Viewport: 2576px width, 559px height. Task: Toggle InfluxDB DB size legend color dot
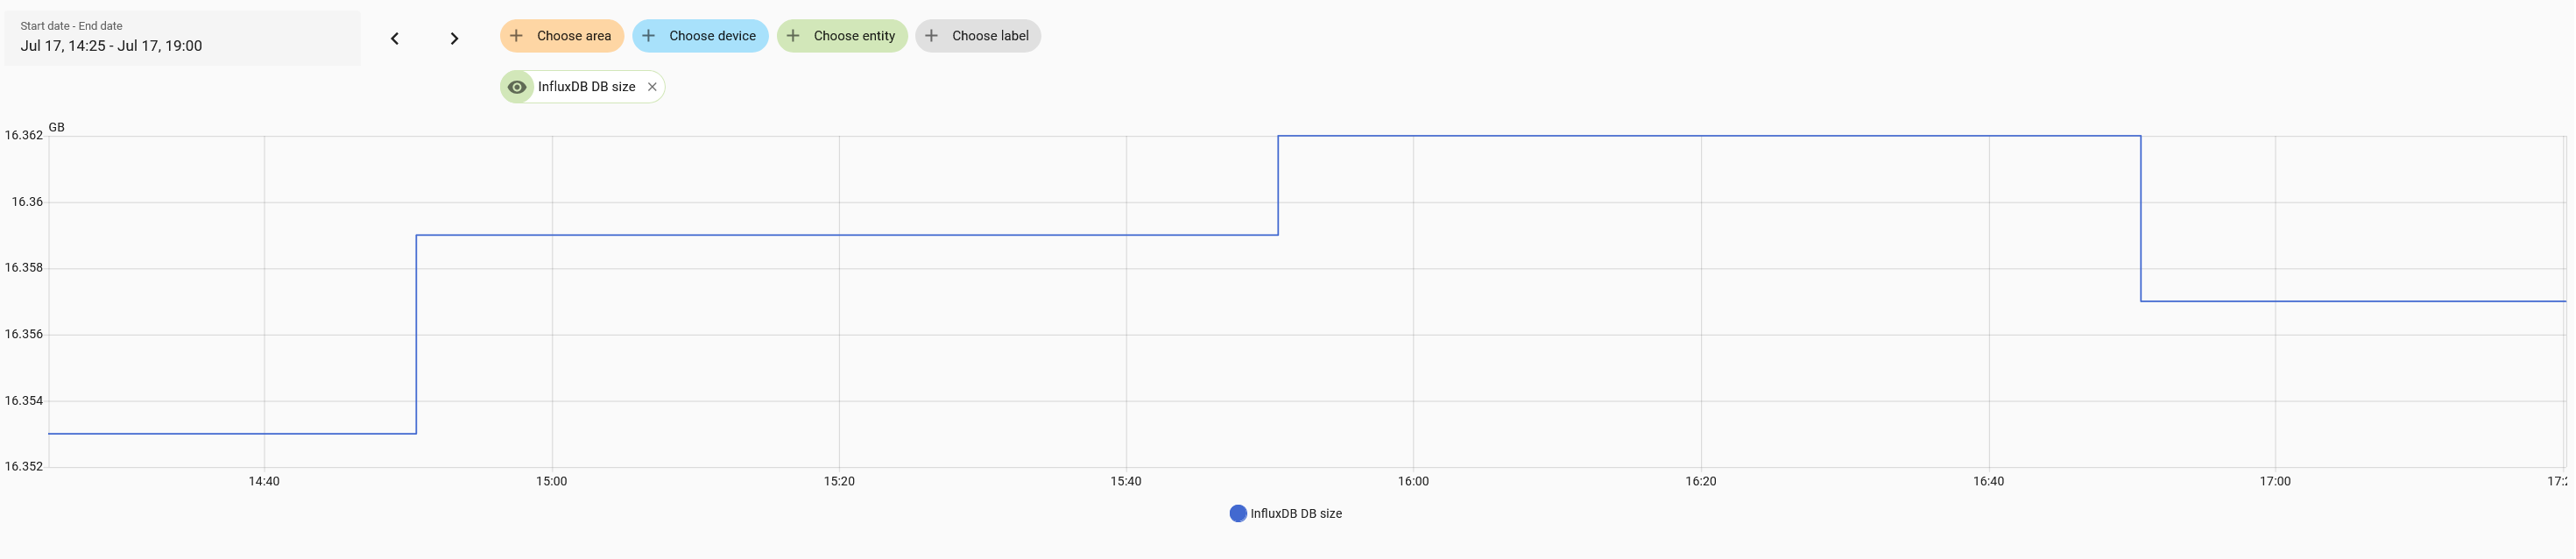[1237, 514]
